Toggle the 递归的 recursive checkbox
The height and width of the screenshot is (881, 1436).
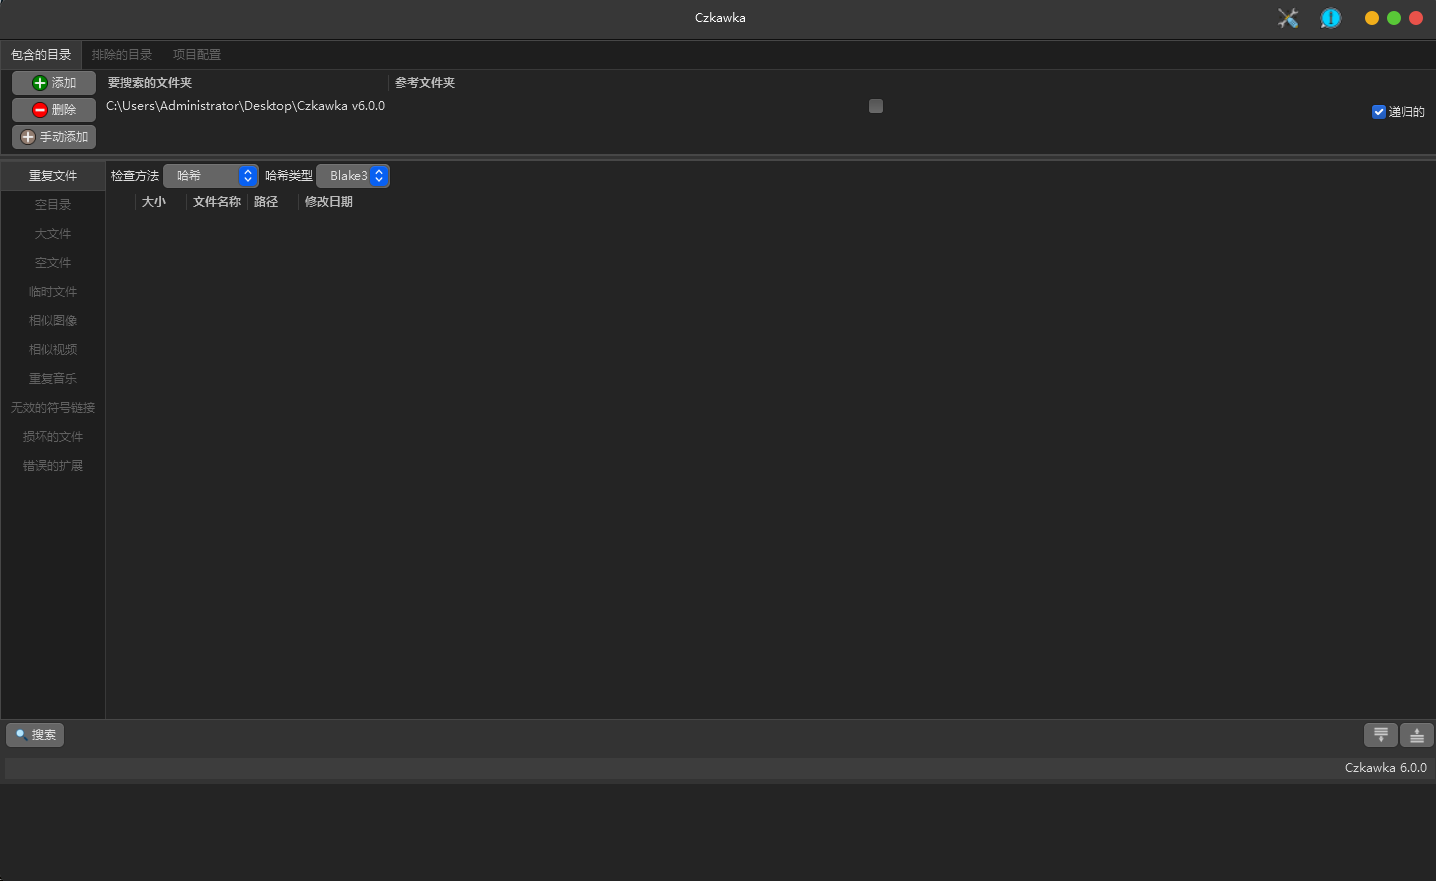click(x=1379, y=112)
